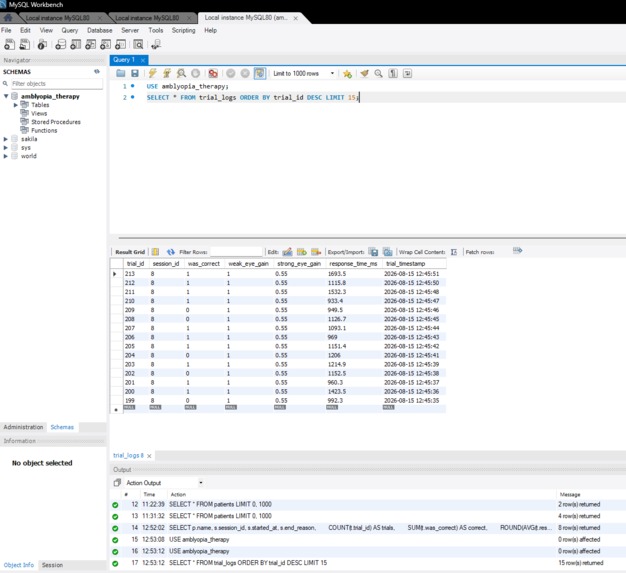Open the Database menu

(99, 30)
